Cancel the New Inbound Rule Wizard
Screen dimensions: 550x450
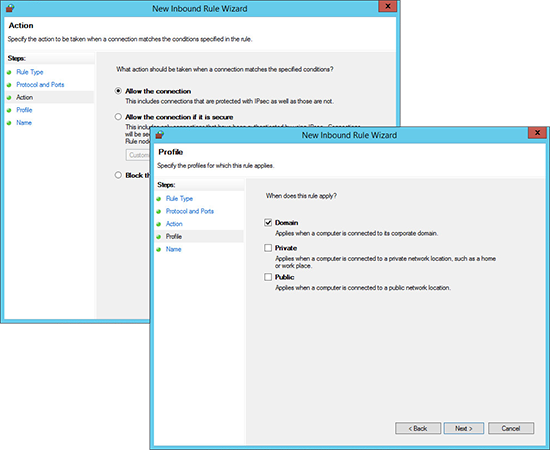511,428
